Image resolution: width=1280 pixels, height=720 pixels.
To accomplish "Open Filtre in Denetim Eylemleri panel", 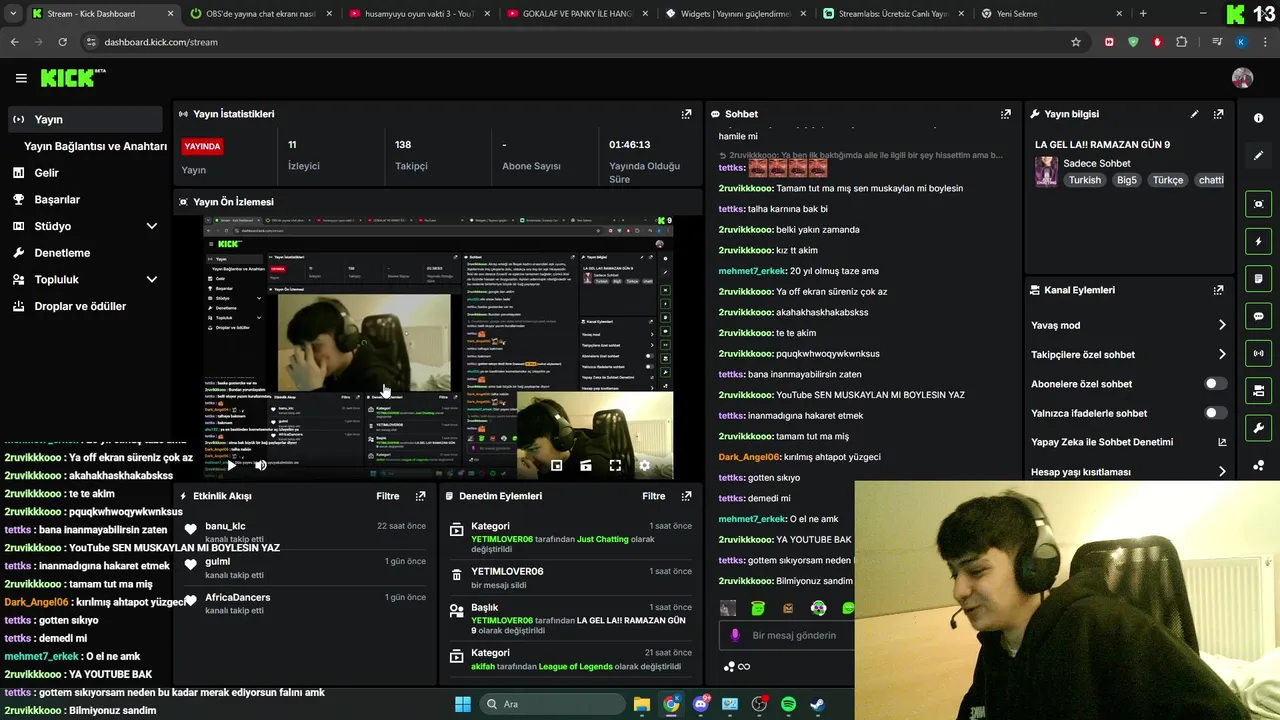I will pyautogui.click(x=654, y=496).
